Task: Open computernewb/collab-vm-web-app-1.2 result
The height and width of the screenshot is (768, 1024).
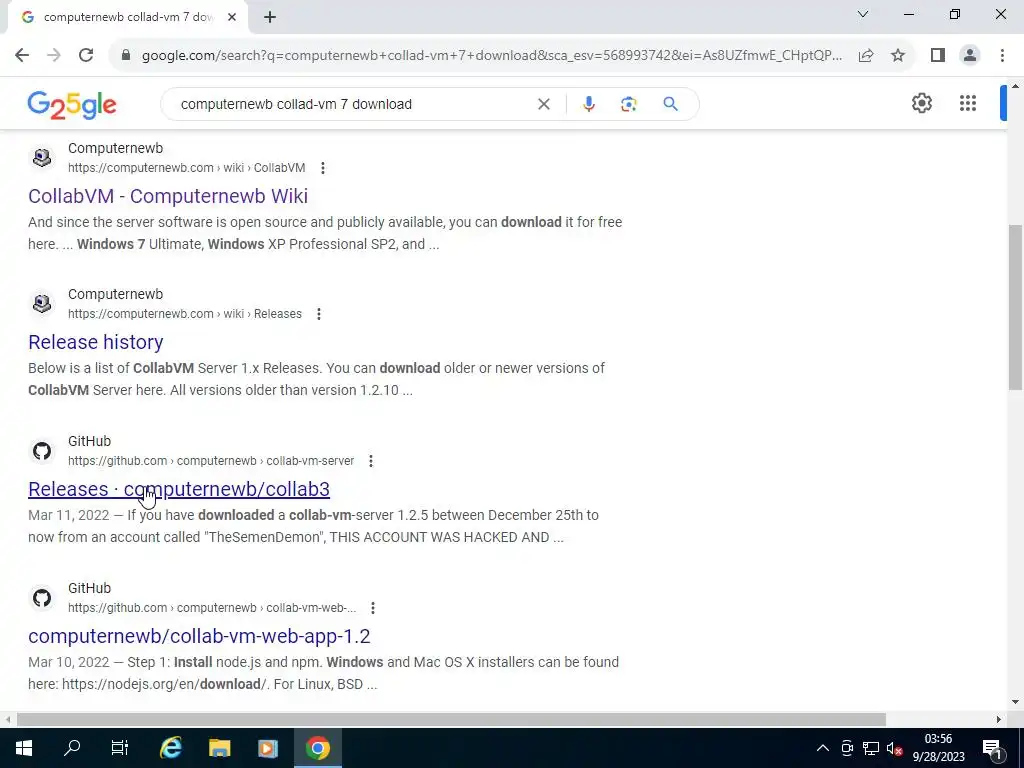Action: pyautogui.click(x=199, y=636)
